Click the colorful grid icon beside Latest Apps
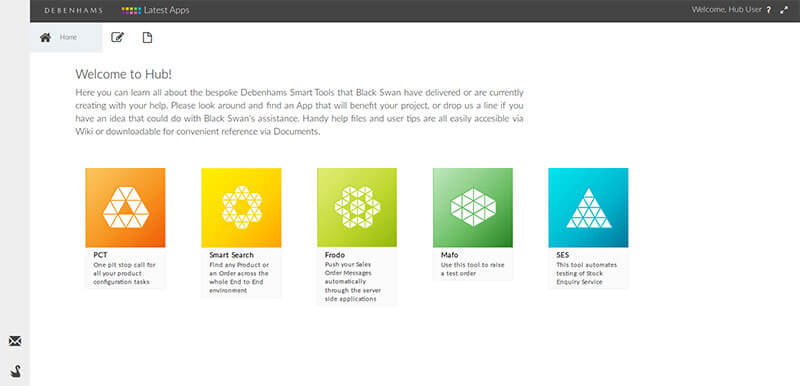 (131, 10)
